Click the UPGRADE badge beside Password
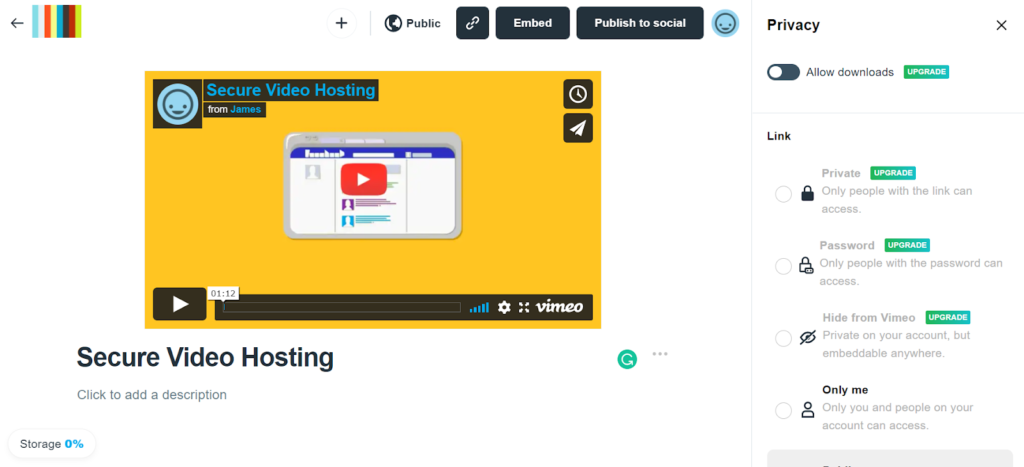The width and height of the screenshot is (1024, 467). (x=907, y=245)
